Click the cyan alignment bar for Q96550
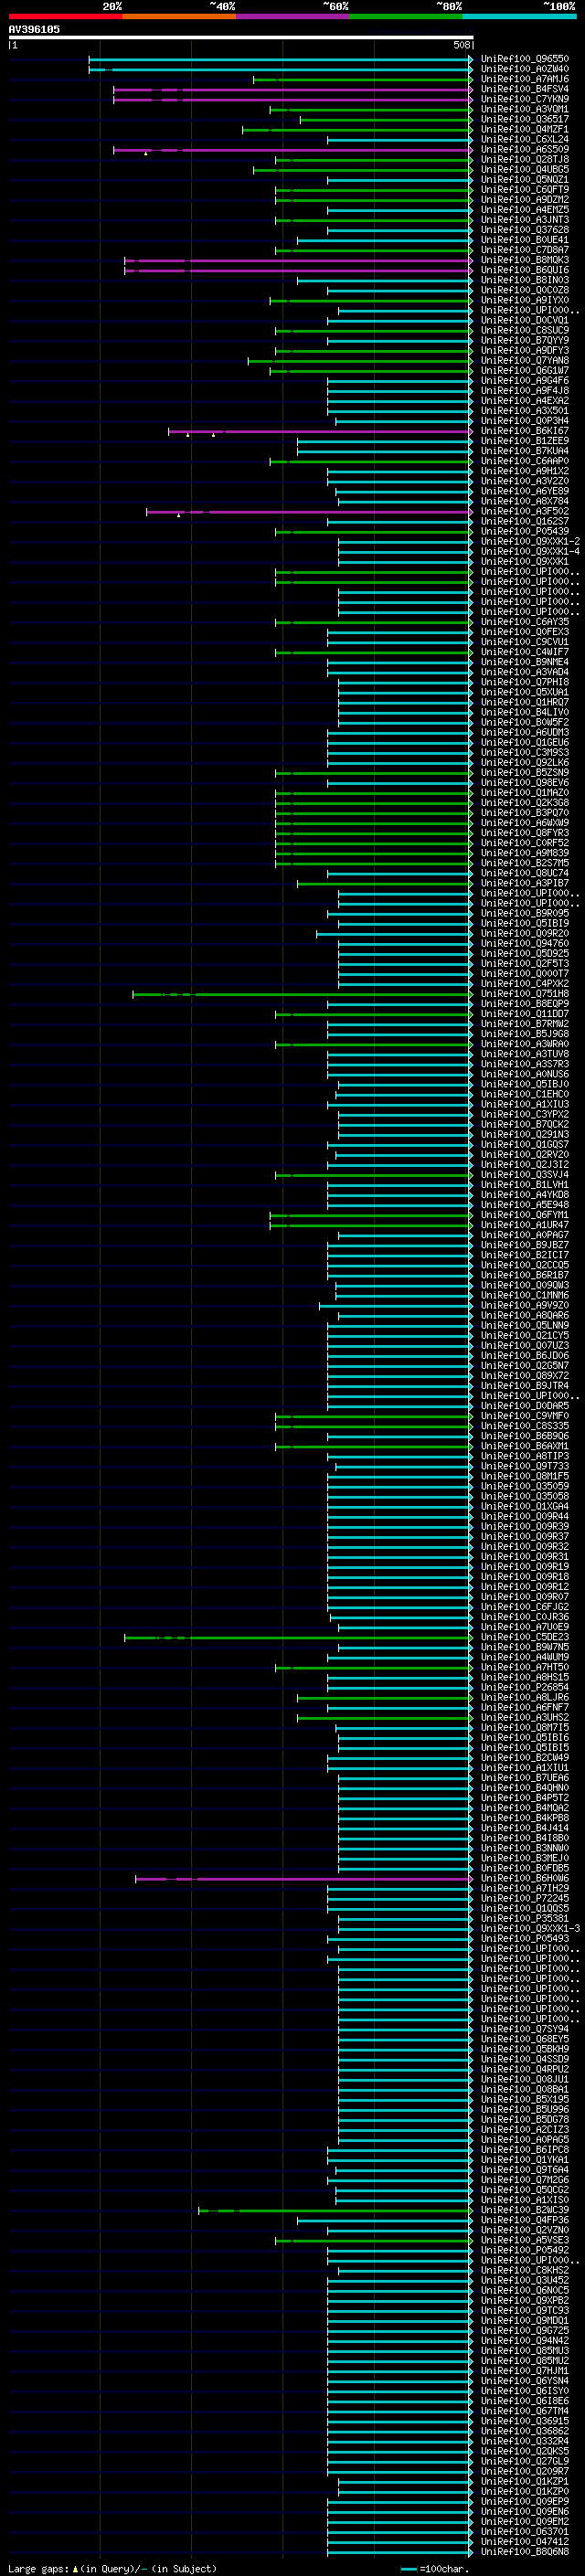The height and width of the screenshot is (2576, 585). [x=280, y=60]
